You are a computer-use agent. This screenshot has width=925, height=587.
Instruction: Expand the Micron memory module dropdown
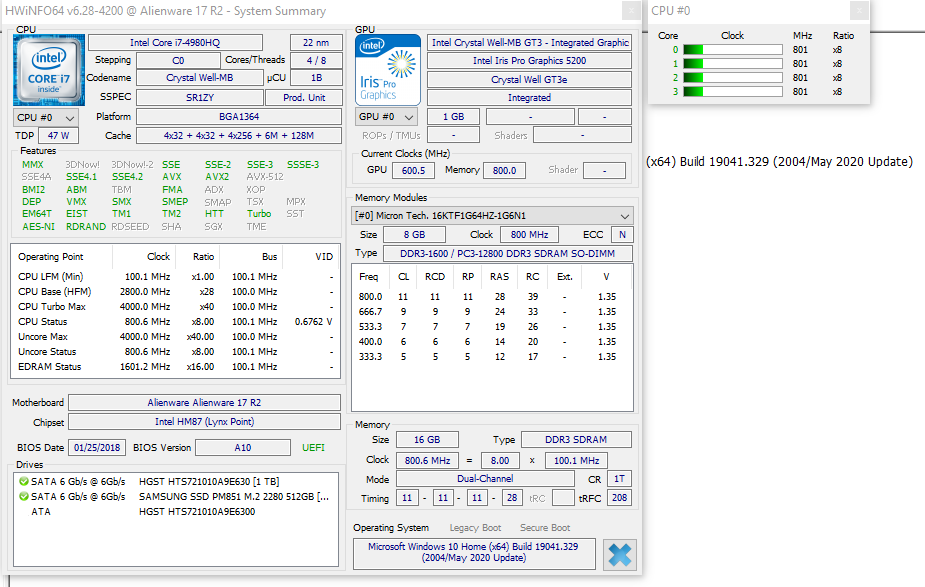pos(493,216)
